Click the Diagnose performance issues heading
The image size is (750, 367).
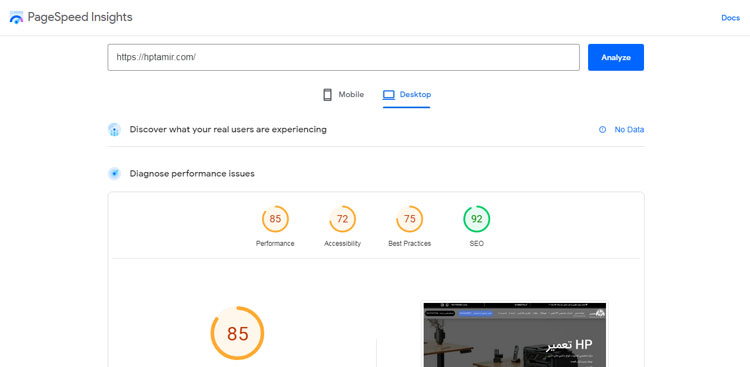coord(192,174)
